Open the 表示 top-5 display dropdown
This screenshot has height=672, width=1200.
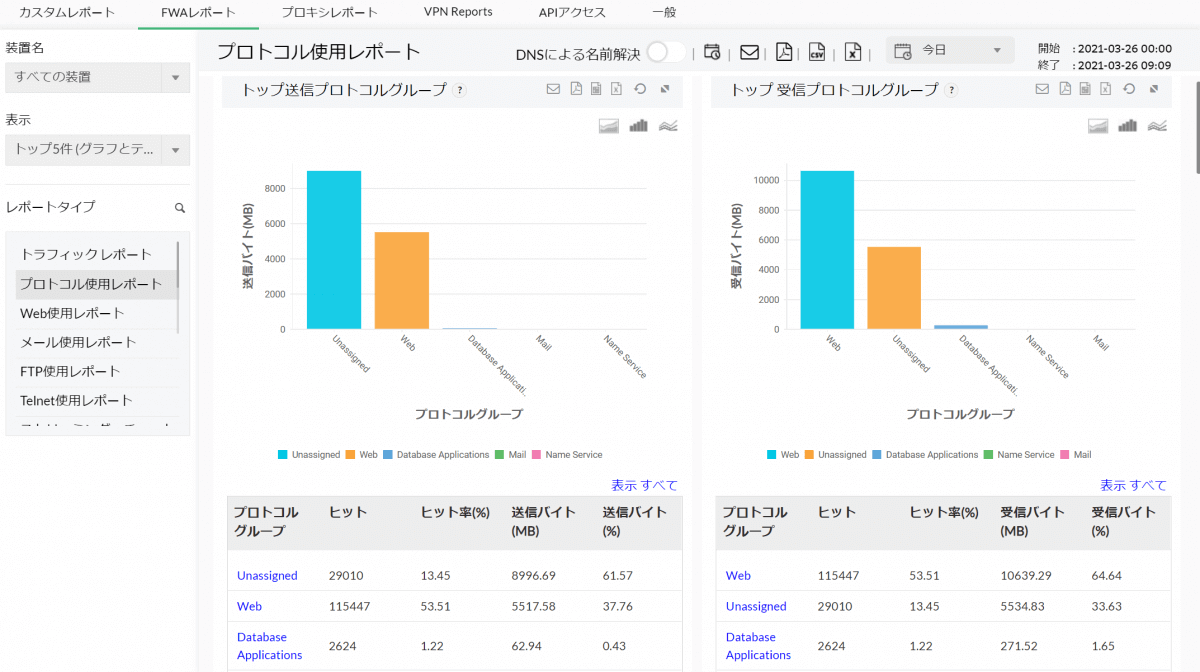[97, 150]
